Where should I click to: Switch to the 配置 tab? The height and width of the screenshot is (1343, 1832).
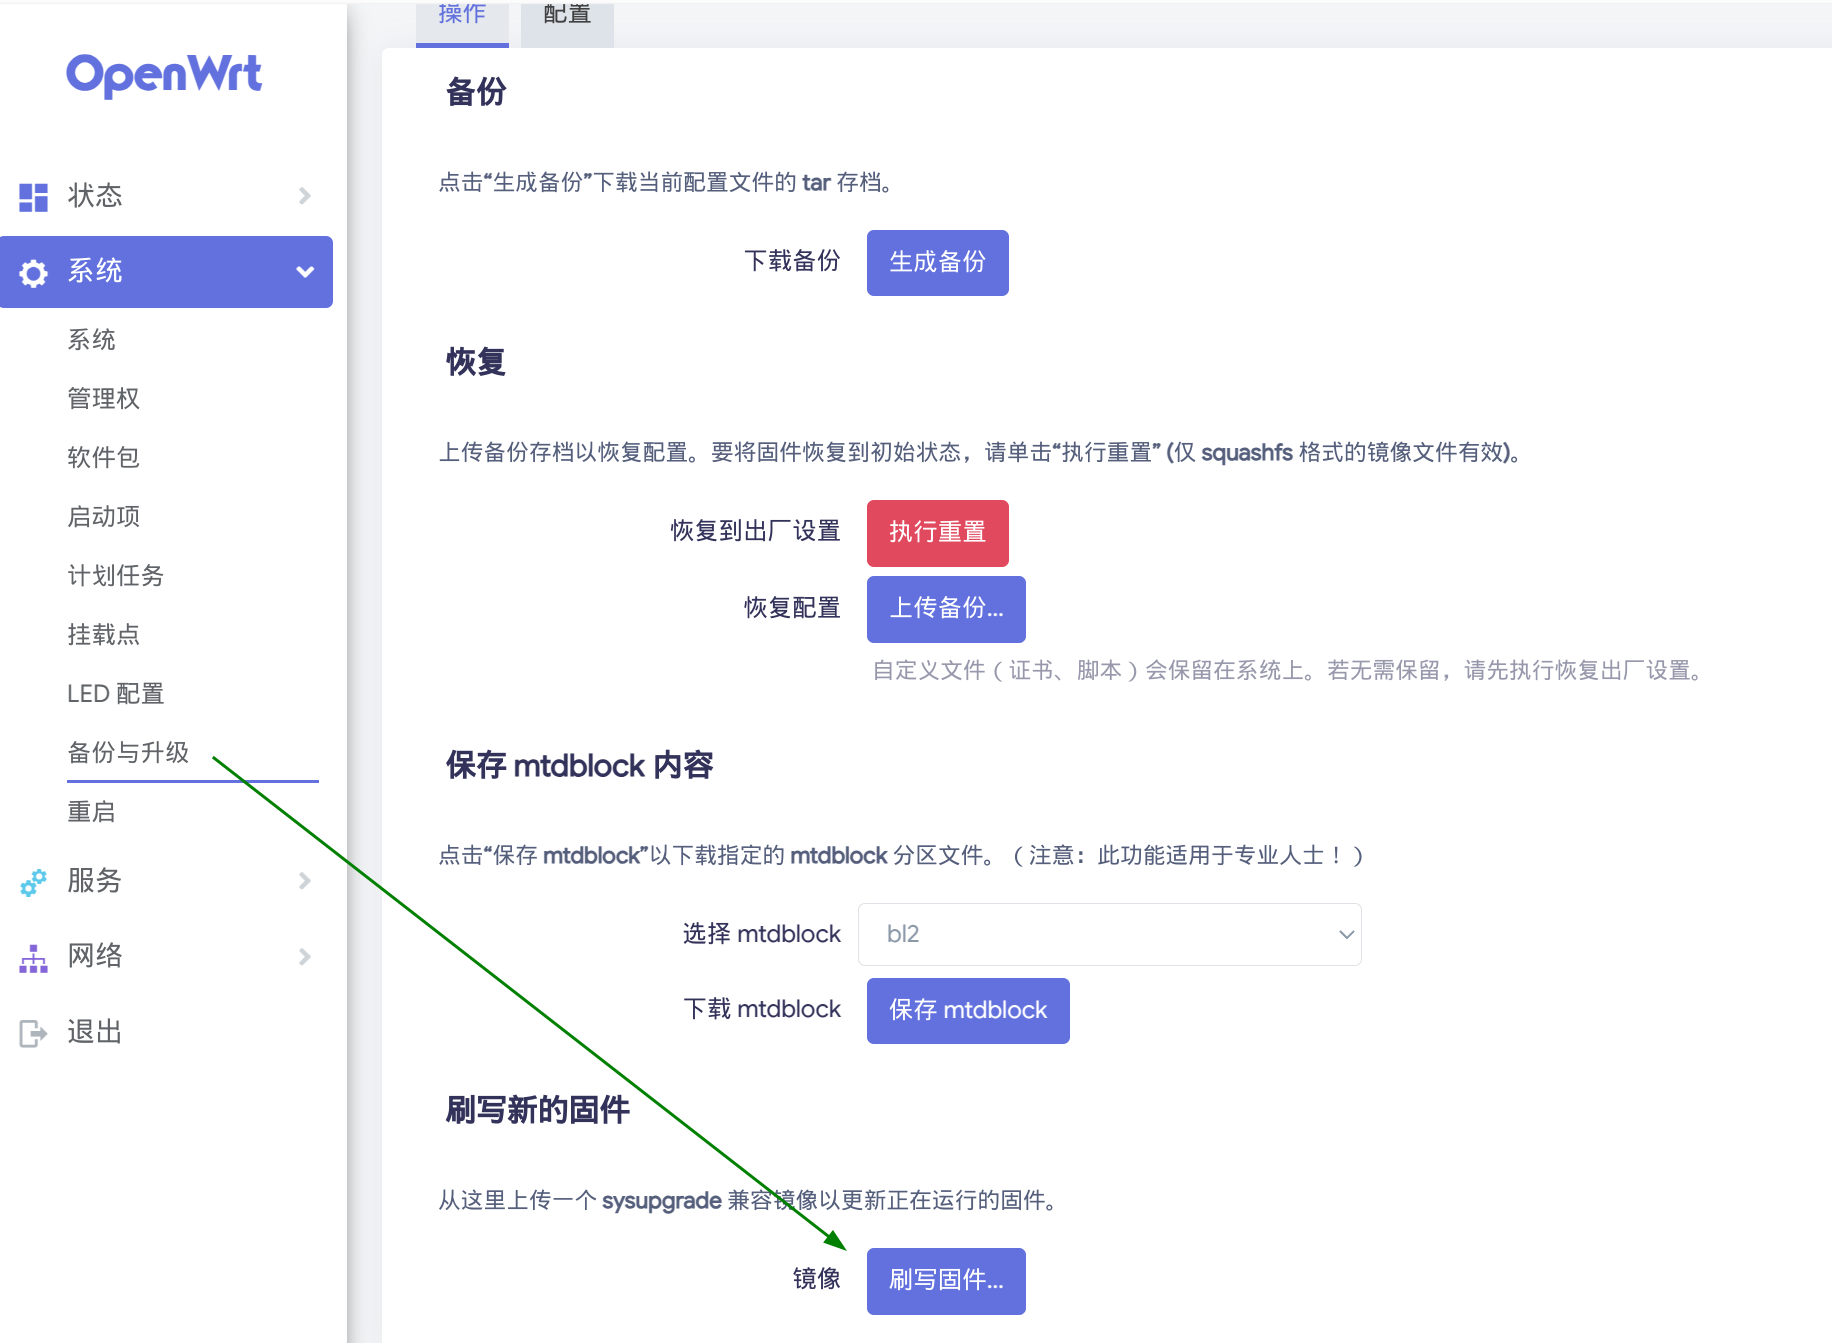click(567, 16)
